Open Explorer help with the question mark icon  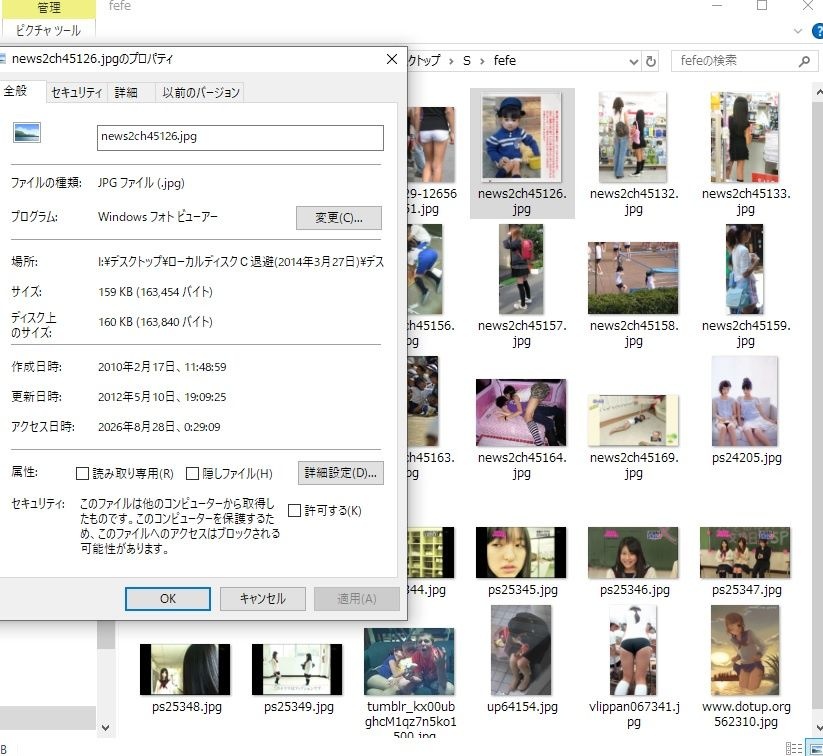point(818,32)
